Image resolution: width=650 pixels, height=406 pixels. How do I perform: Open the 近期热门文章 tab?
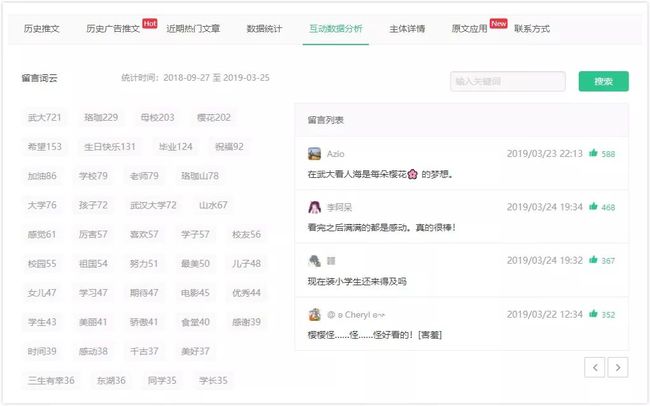click(193, 29)
